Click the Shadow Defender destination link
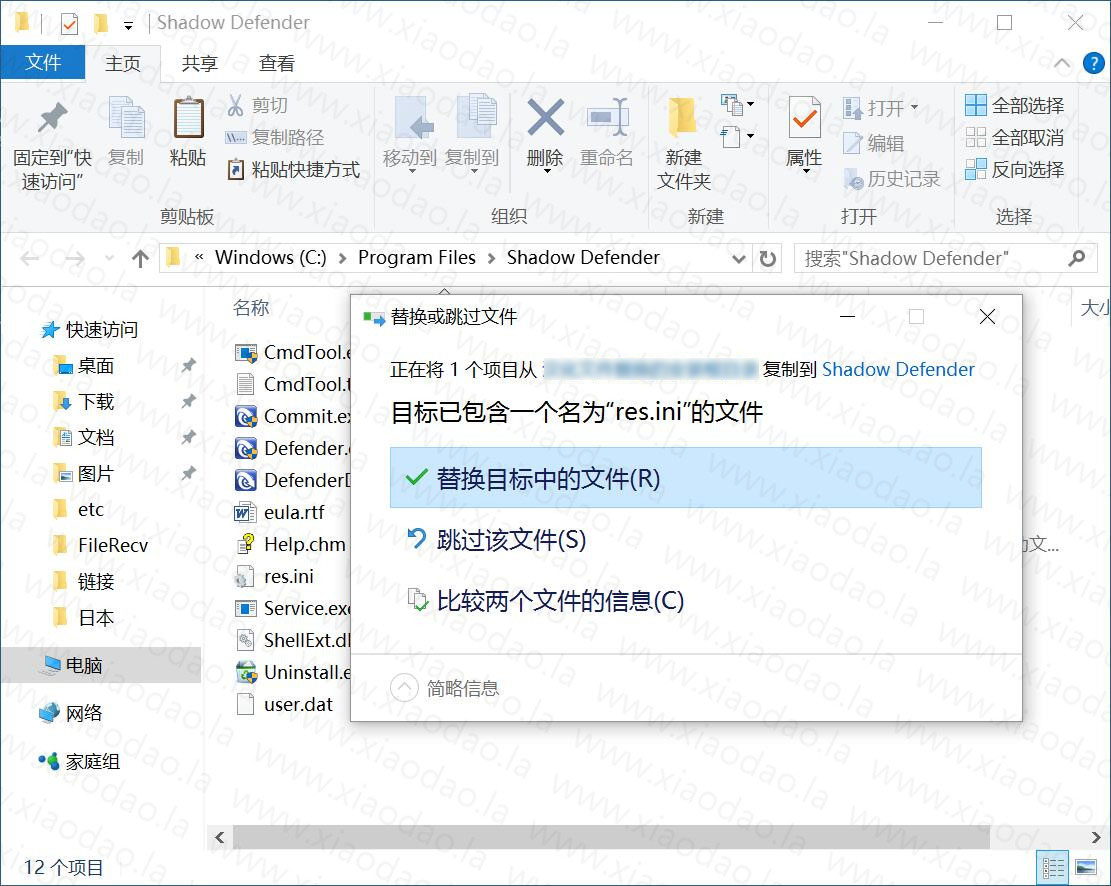 (x=898, y=369)
